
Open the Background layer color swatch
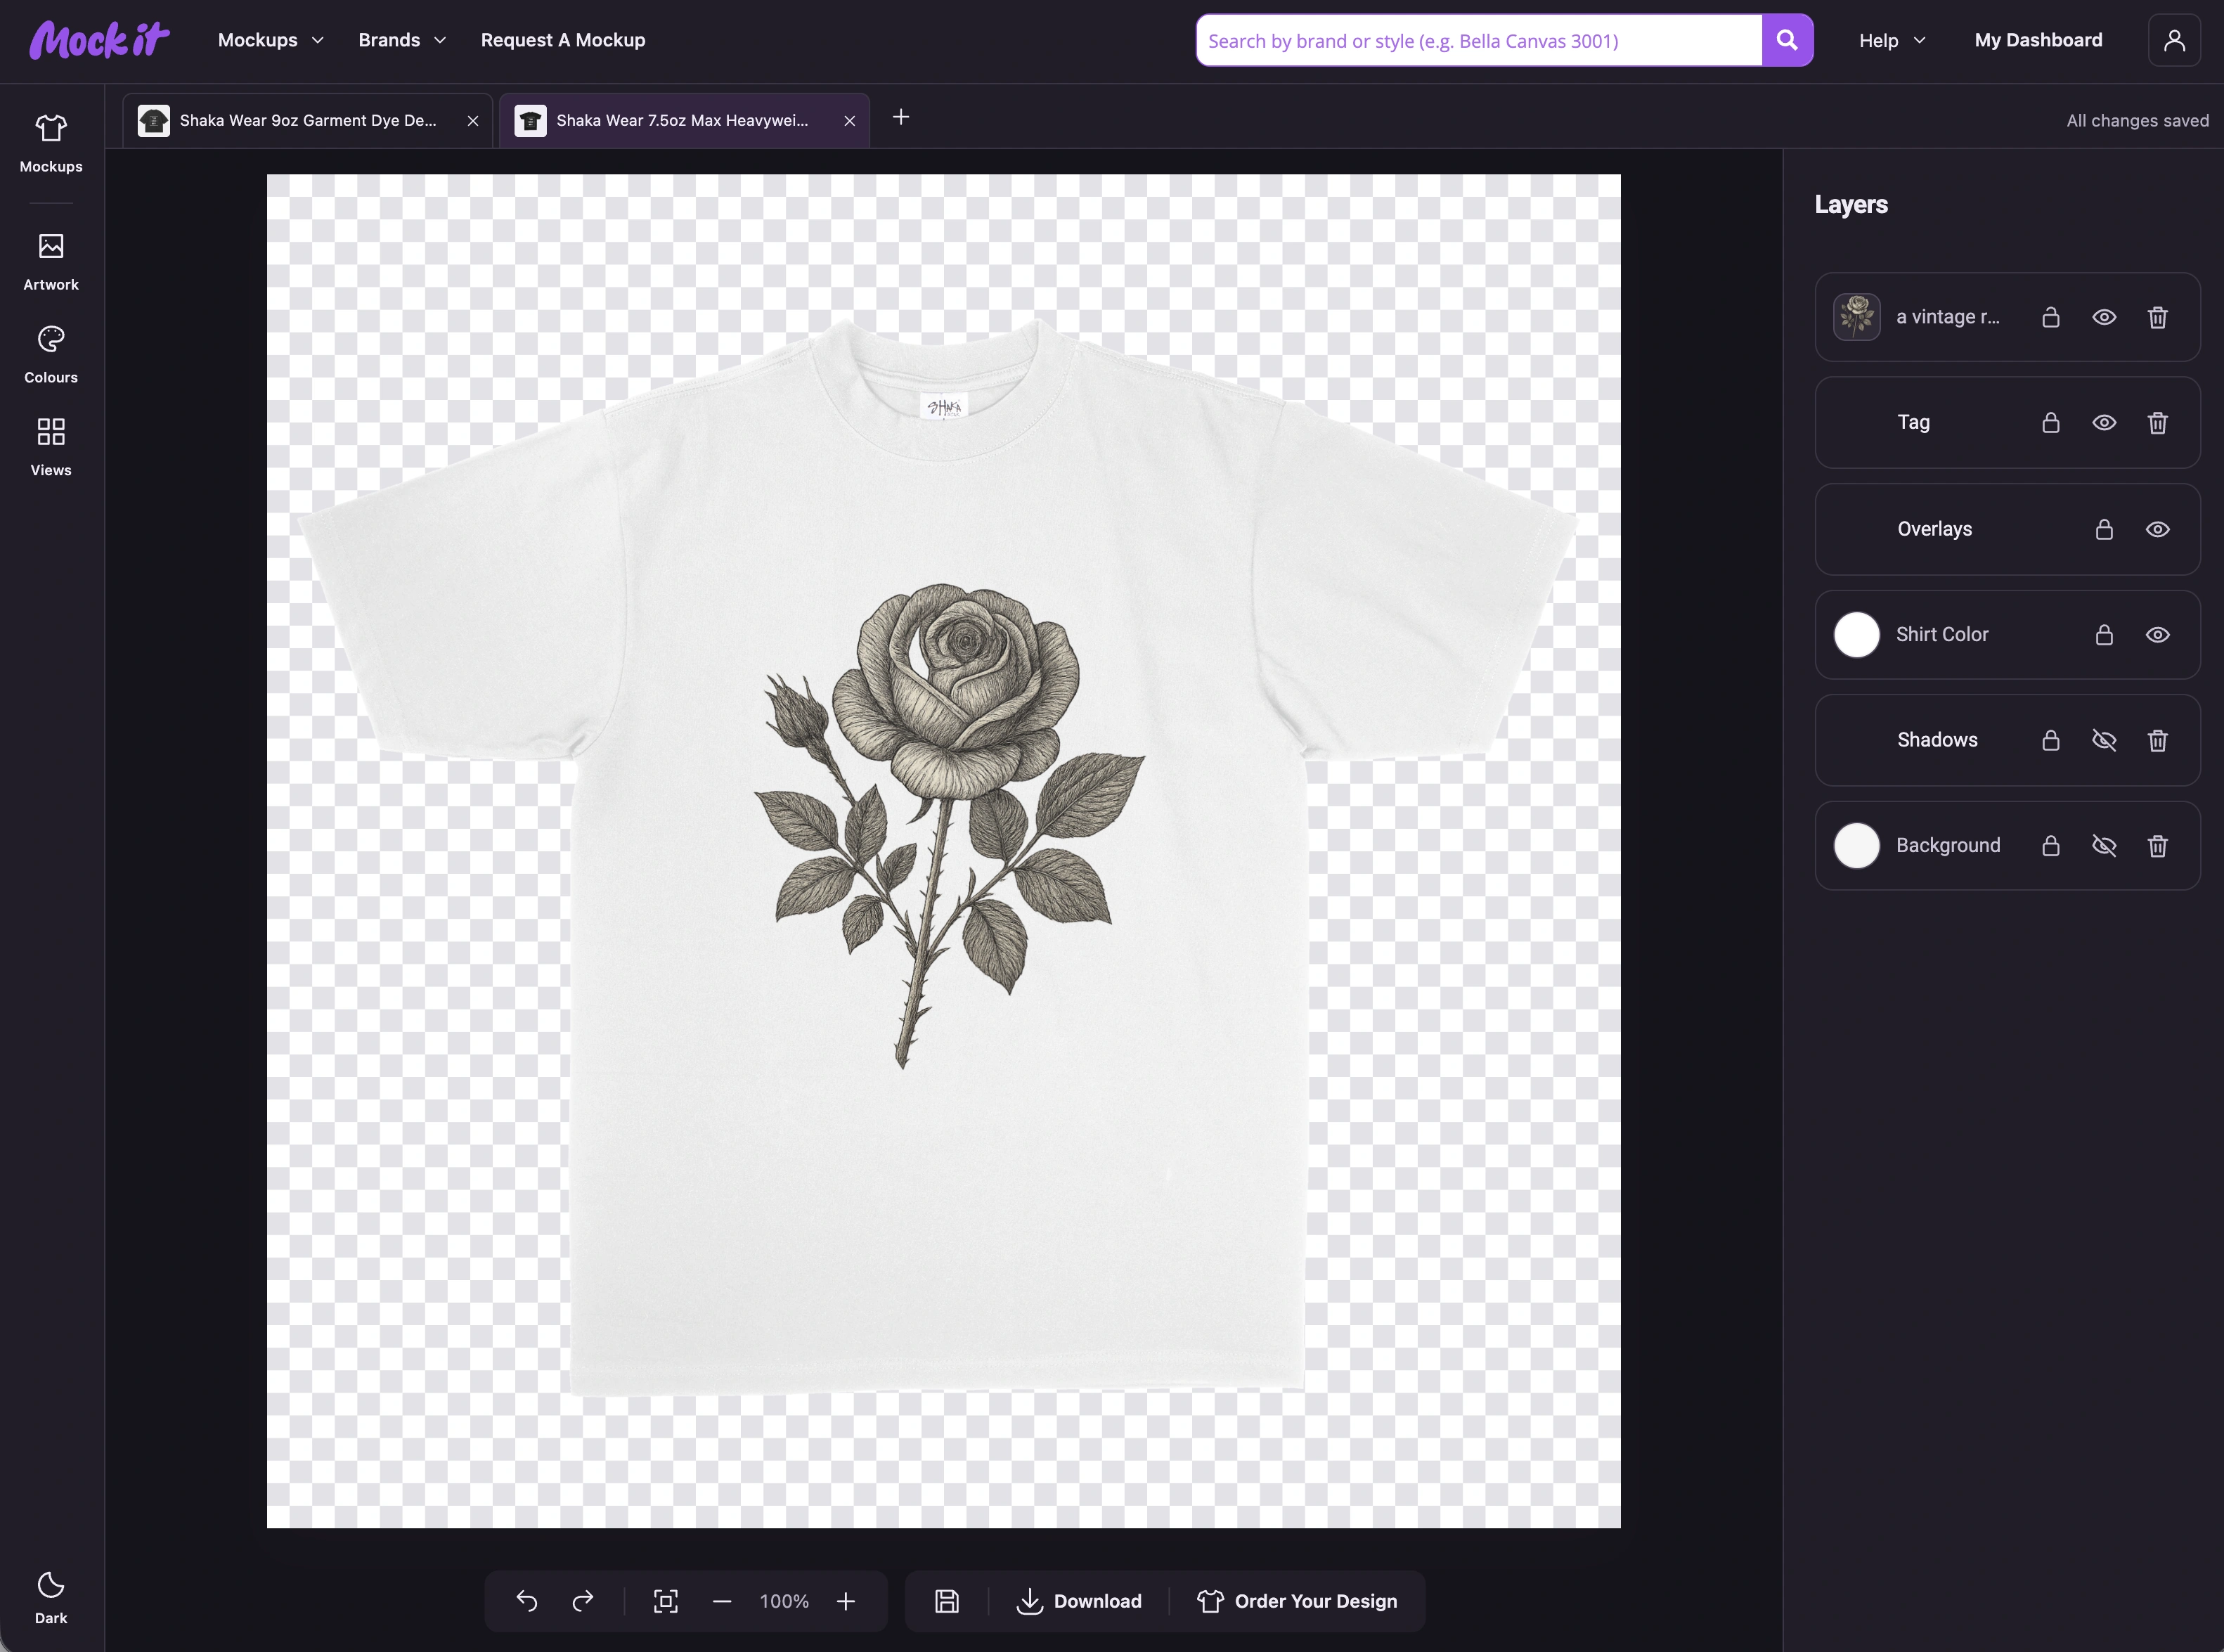(x=1857, y=846)
